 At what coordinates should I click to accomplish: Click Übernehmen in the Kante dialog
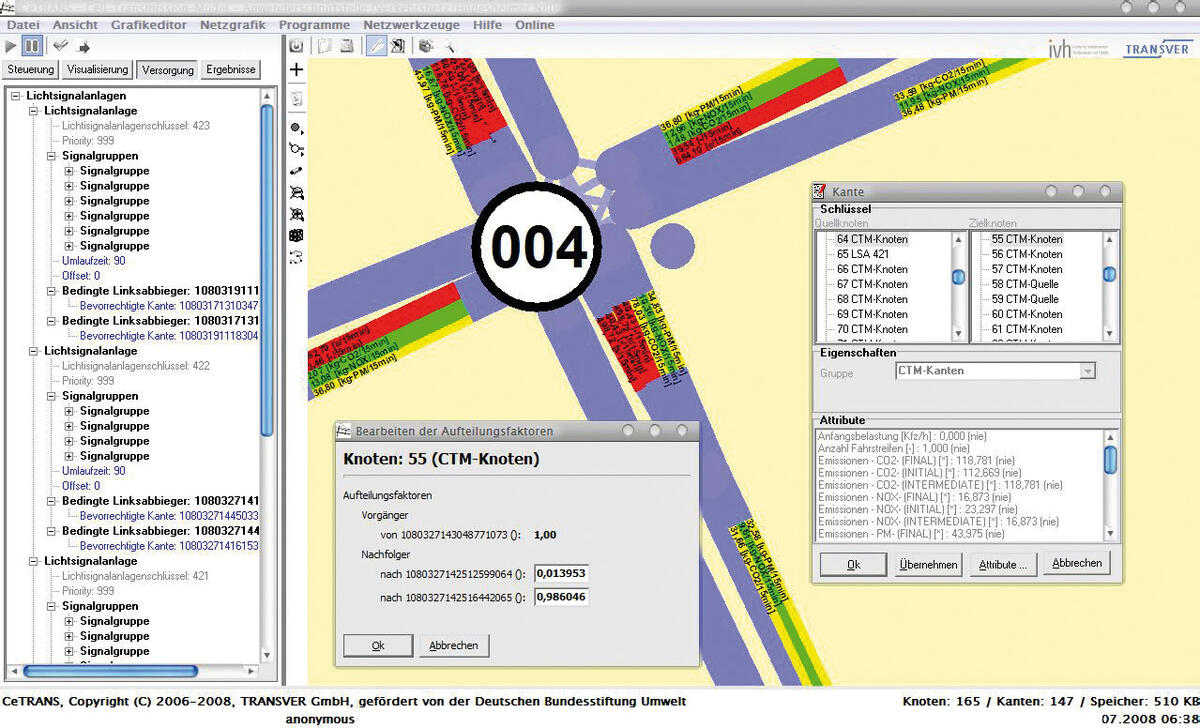pos(927,565)
